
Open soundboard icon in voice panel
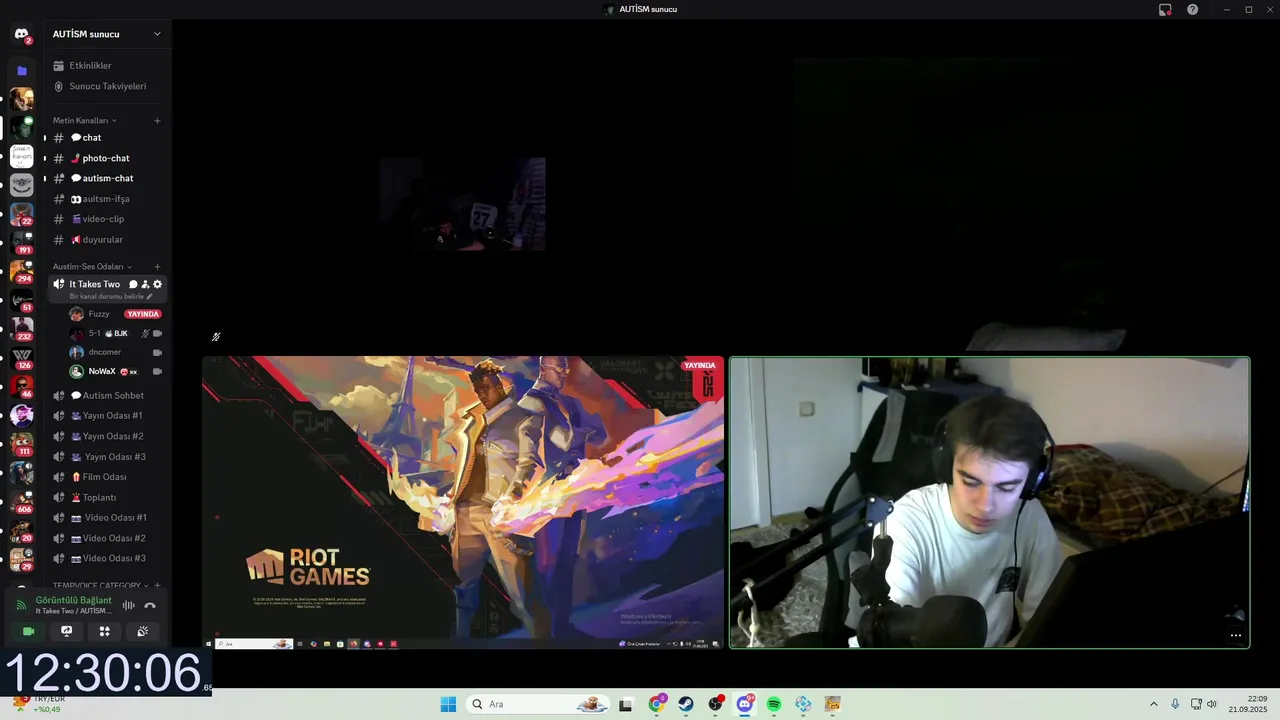(142, 631)
